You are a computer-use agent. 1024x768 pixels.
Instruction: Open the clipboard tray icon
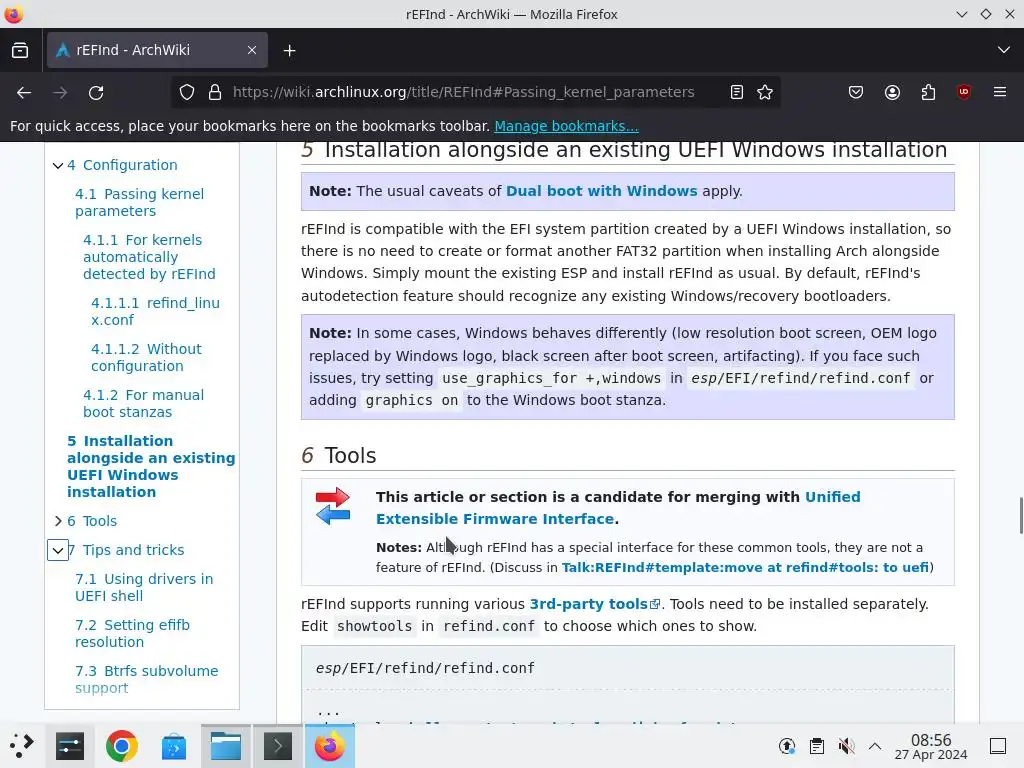click(x=816, y=746)
